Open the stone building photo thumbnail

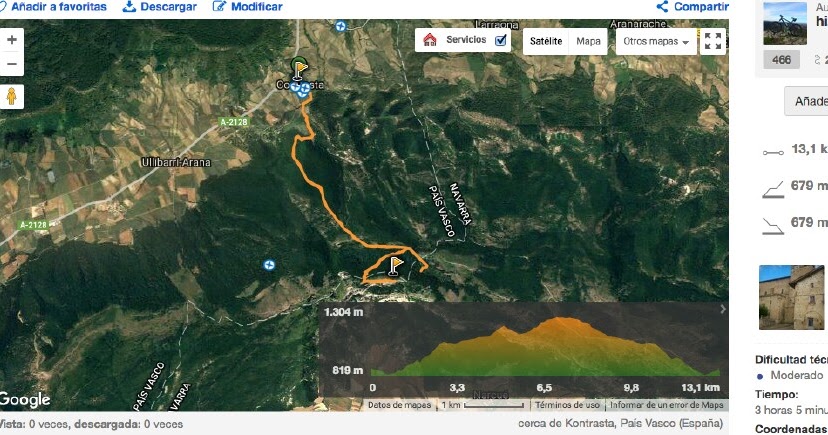pos(791,297)
